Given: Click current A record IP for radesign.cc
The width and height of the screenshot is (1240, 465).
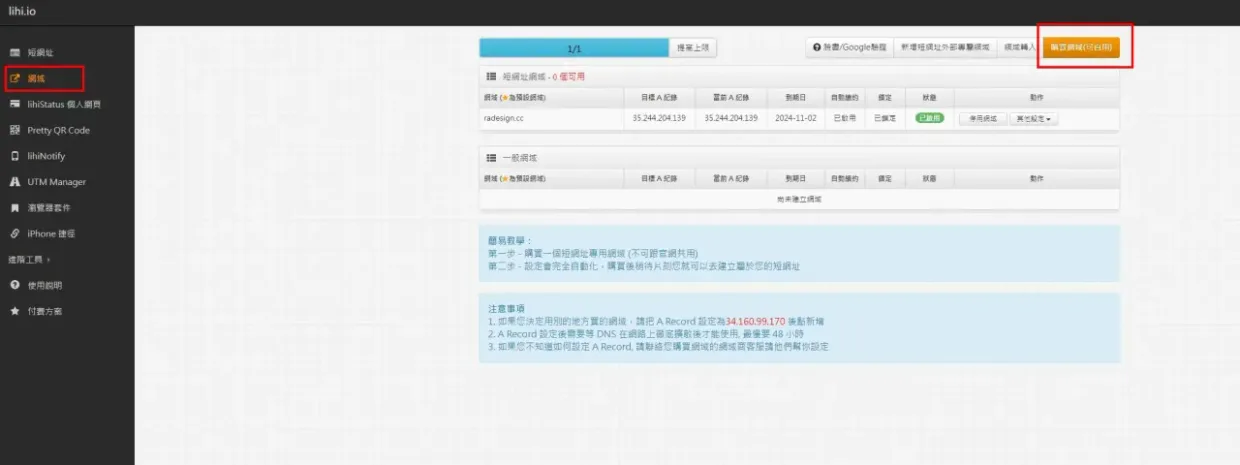Looking at the screenshot, I should click(x=731, y=118).
